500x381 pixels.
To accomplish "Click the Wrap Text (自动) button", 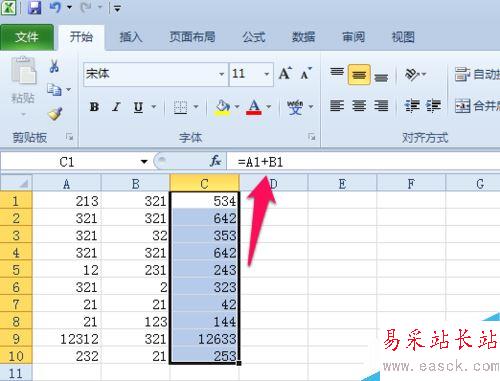I will 477,74.
